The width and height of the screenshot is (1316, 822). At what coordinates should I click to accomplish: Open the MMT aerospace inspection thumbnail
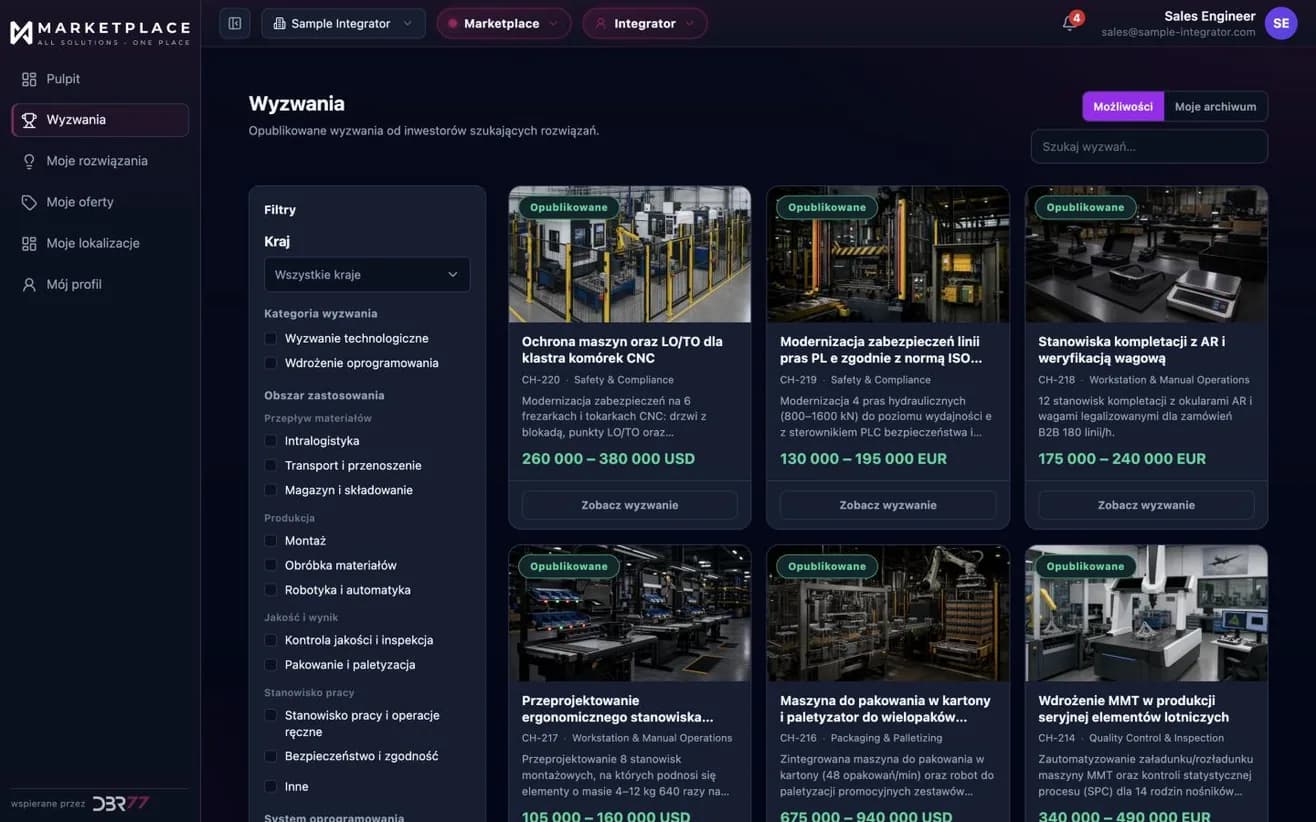1146,613
